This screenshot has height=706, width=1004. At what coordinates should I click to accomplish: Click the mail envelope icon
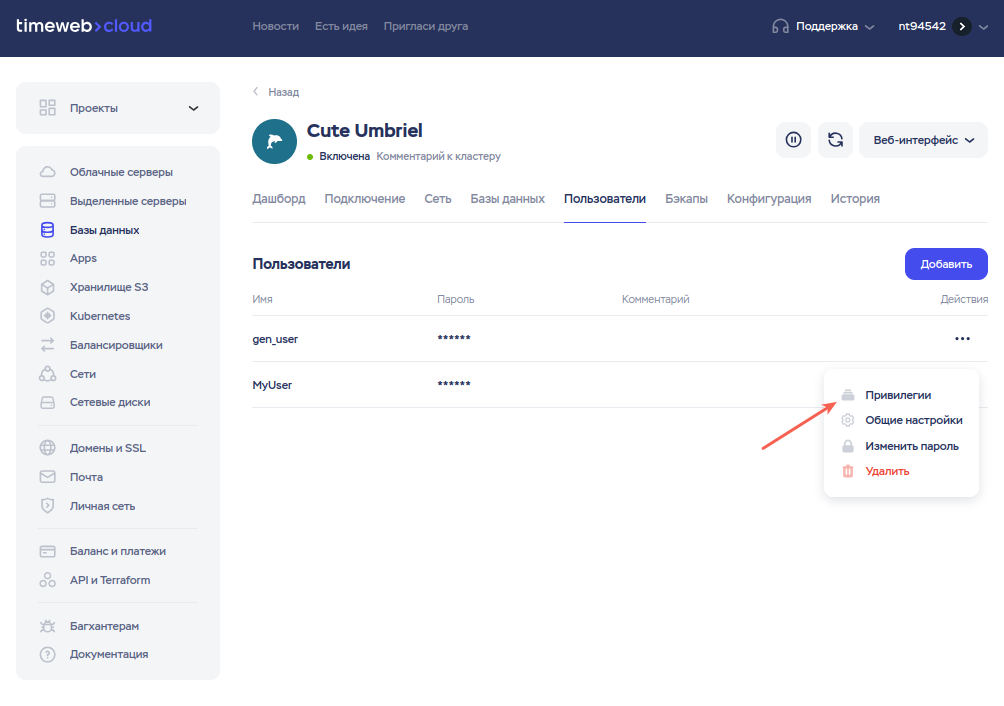47,477
